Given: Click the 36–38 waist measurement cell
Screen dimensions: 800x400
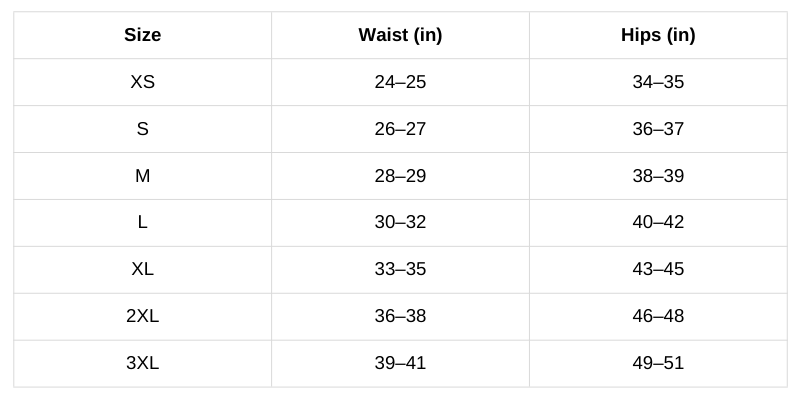Looking at the screenshot, I should pyautogui.click(x=400, y=316).
